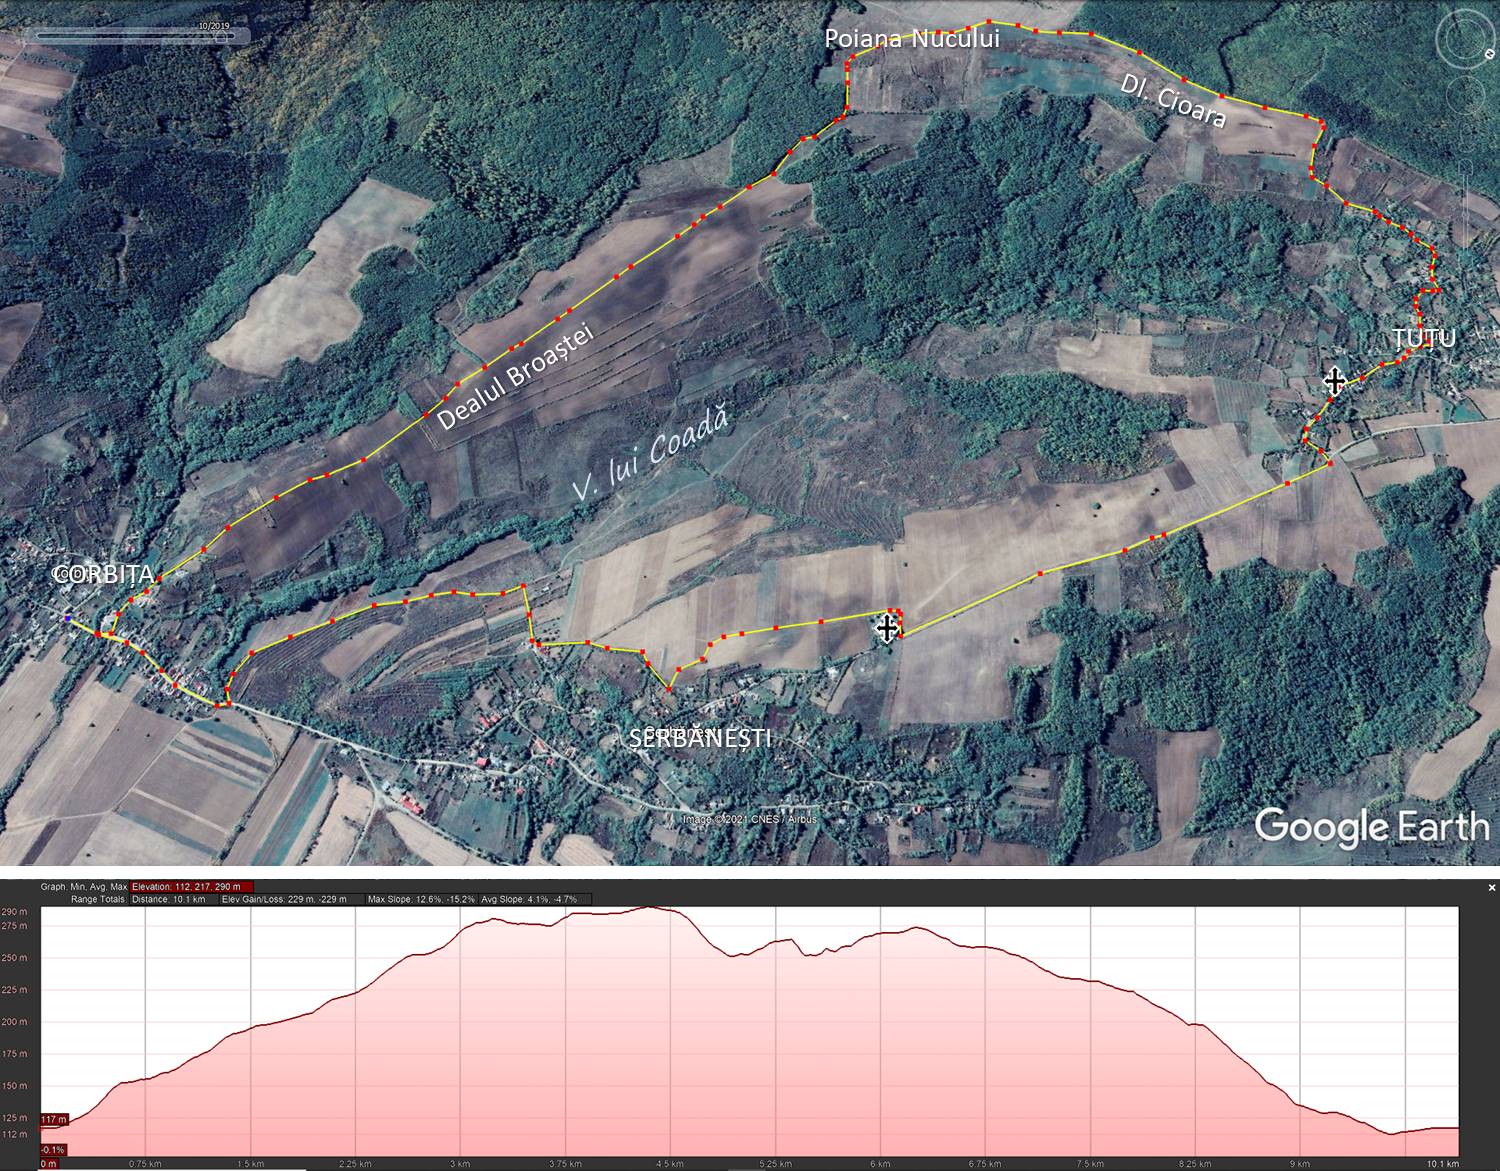The height and width of the screenshot is (1171, 1500).
Task: Click the 117 m elevation cursor tag
Action: pos(54,1119)
